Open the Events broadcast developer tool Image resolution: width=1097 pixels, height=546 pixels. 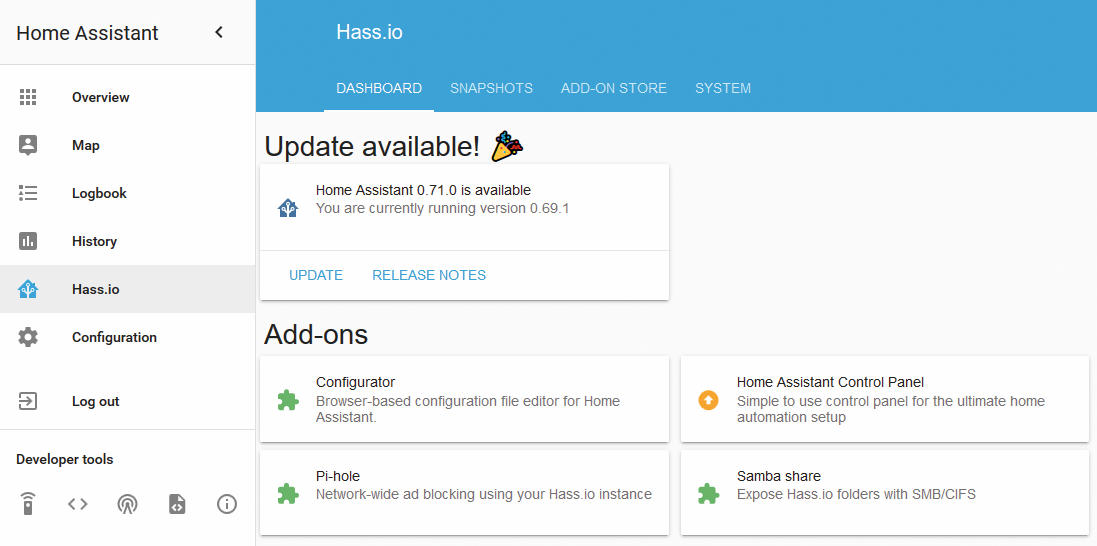pos(127,503)
